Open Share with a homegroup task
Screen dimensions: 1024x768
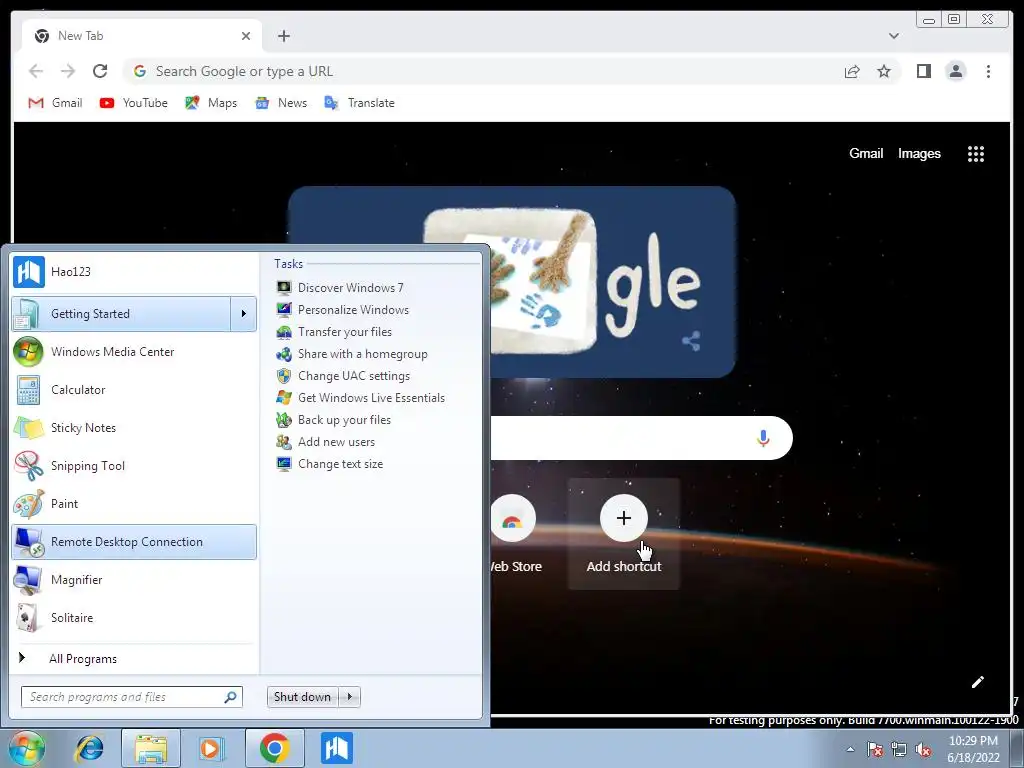click(352, 354)
